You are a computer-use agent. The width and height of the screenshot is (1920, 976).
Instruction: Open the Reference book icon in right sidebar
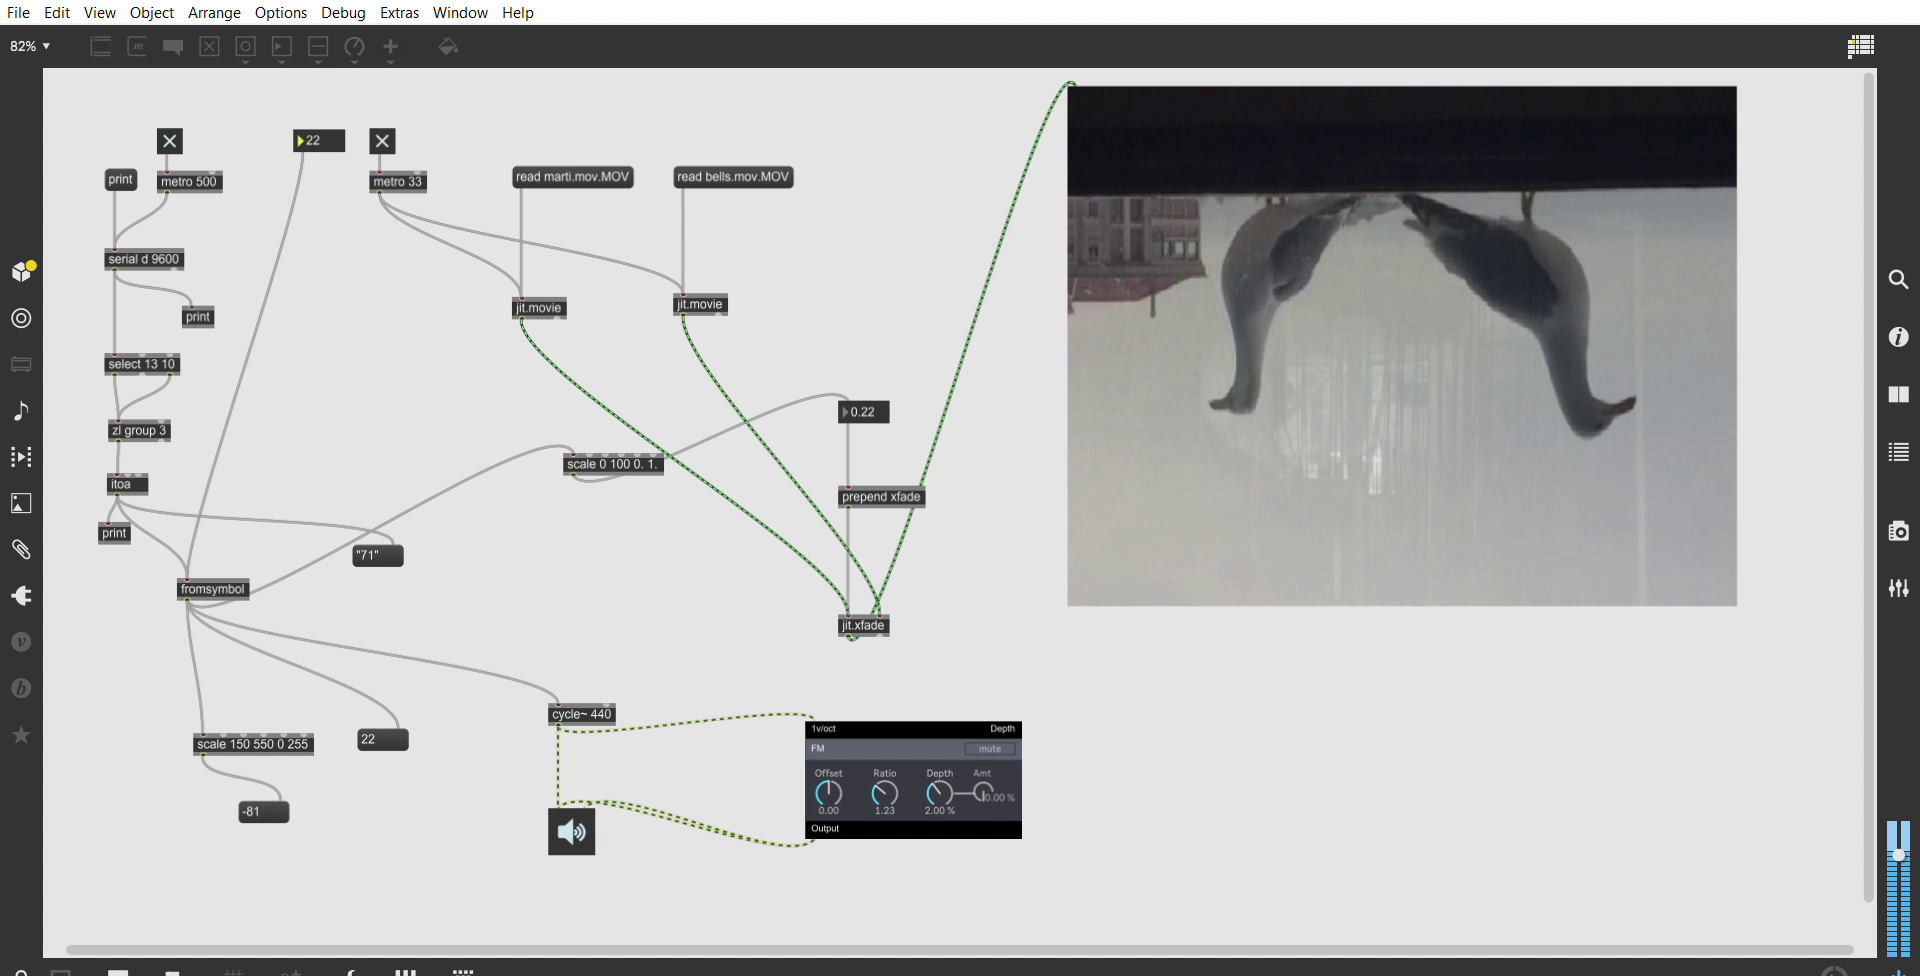(1898, 395)
